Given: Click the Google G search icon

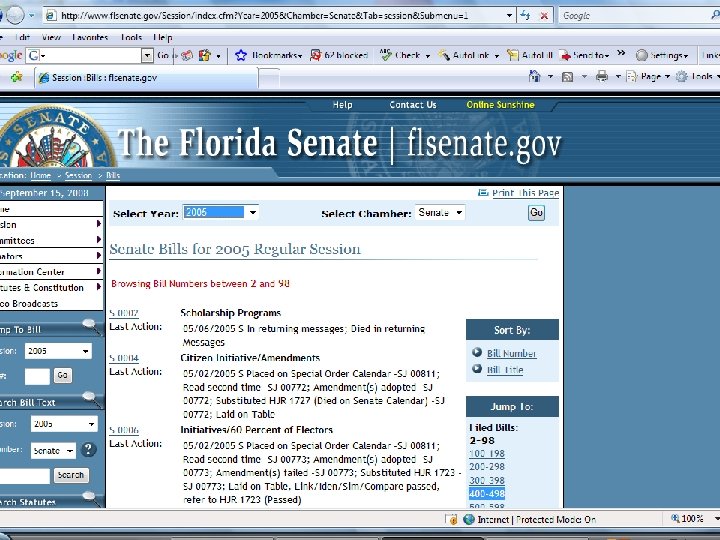Looking at the screenshot, I should point(34,56).
